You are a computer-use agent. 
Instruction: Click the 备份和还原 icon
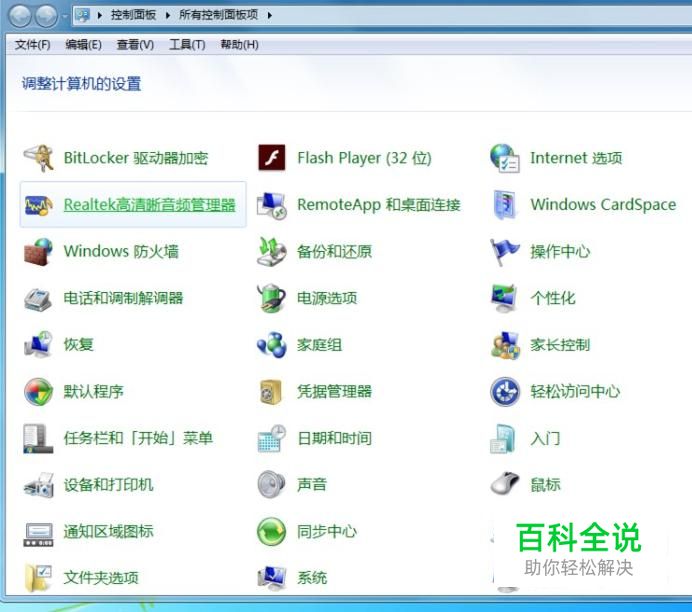click(271, 252)
